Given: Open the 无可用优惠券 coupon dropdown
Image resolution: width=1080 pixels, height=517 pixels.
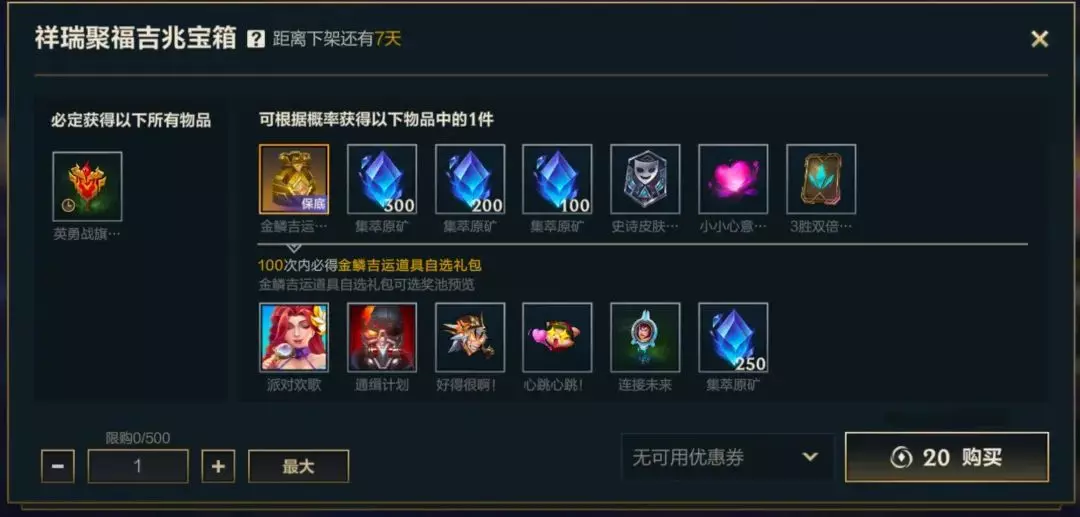Looking at the screenshot, I should 727,457.
